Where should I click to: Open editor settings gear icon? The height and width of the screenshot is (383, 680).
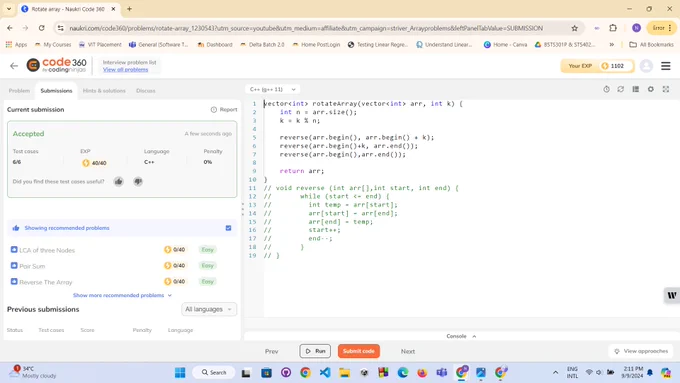click(x=651, y=89)
